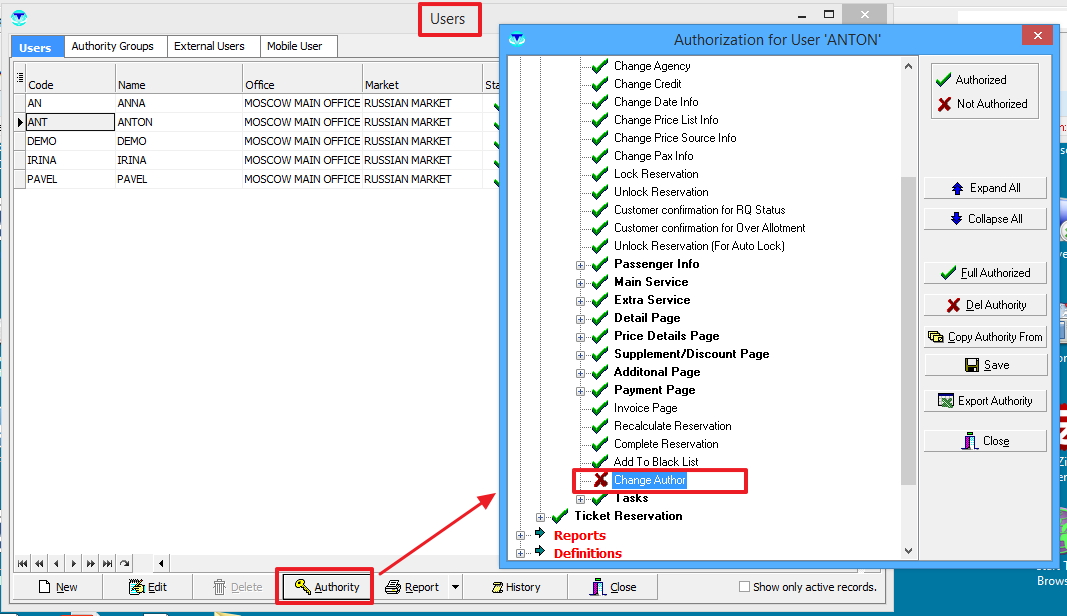Click the floppy disk Save icon
Image resolution: width=1067 pixels, height=616 pixels.
(x=971, y=365)
